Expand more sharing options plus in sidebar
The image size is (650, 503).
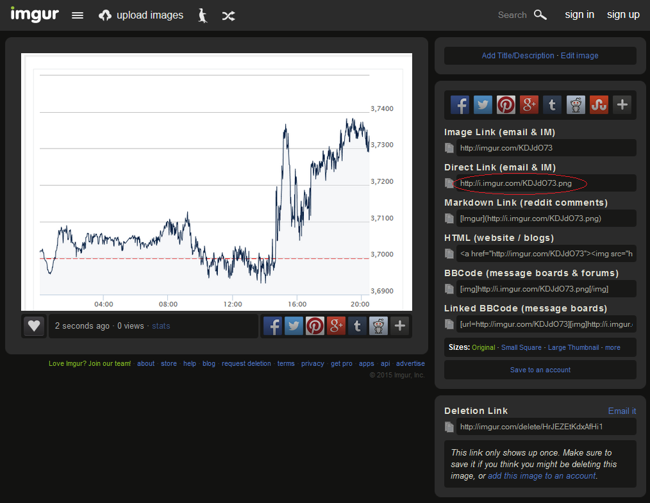(622, 104)
